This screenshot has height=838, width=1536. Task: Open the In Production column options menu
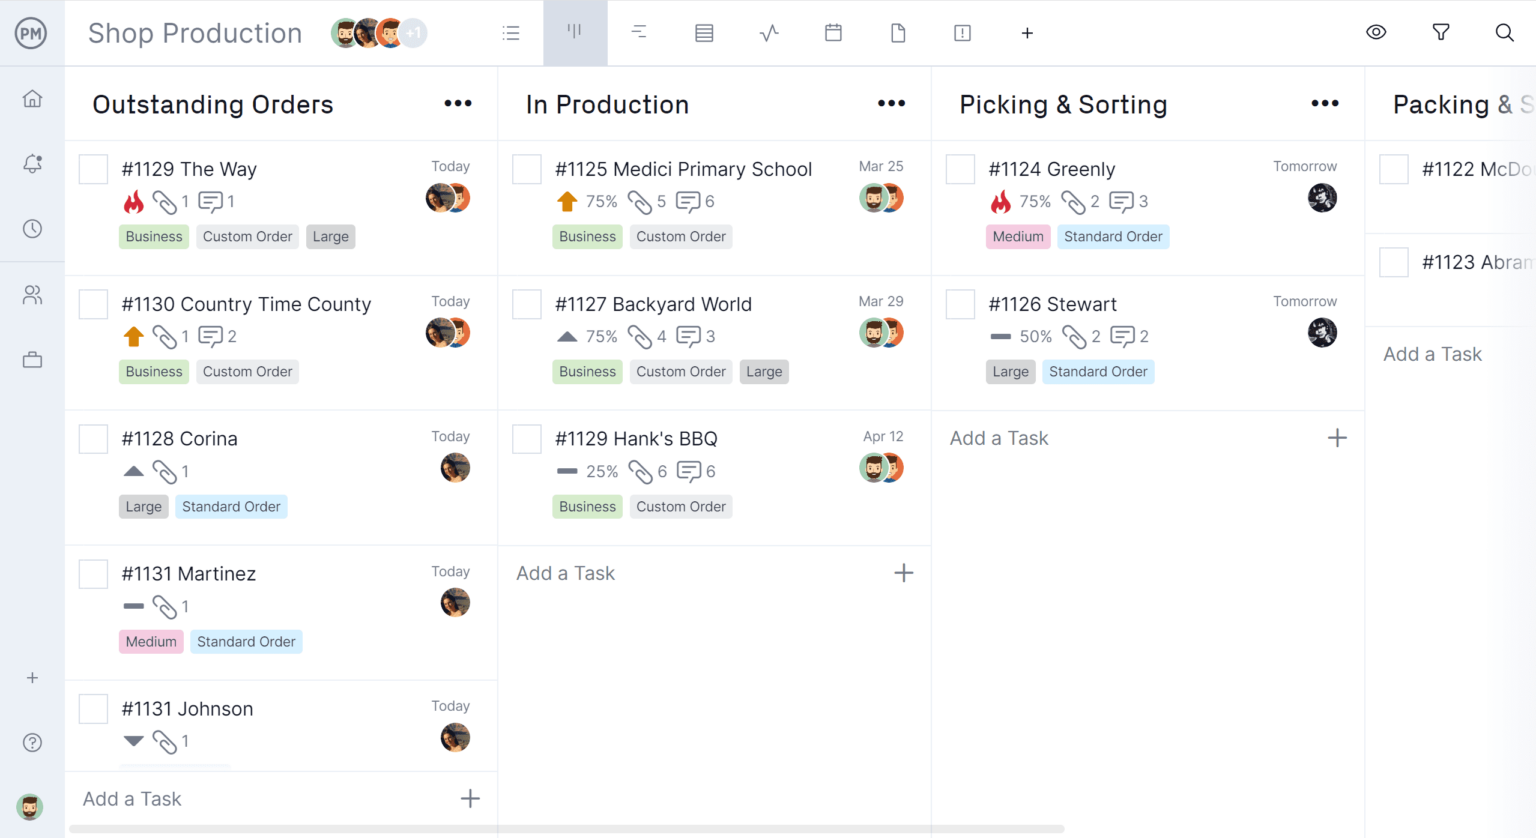(891, 103)
